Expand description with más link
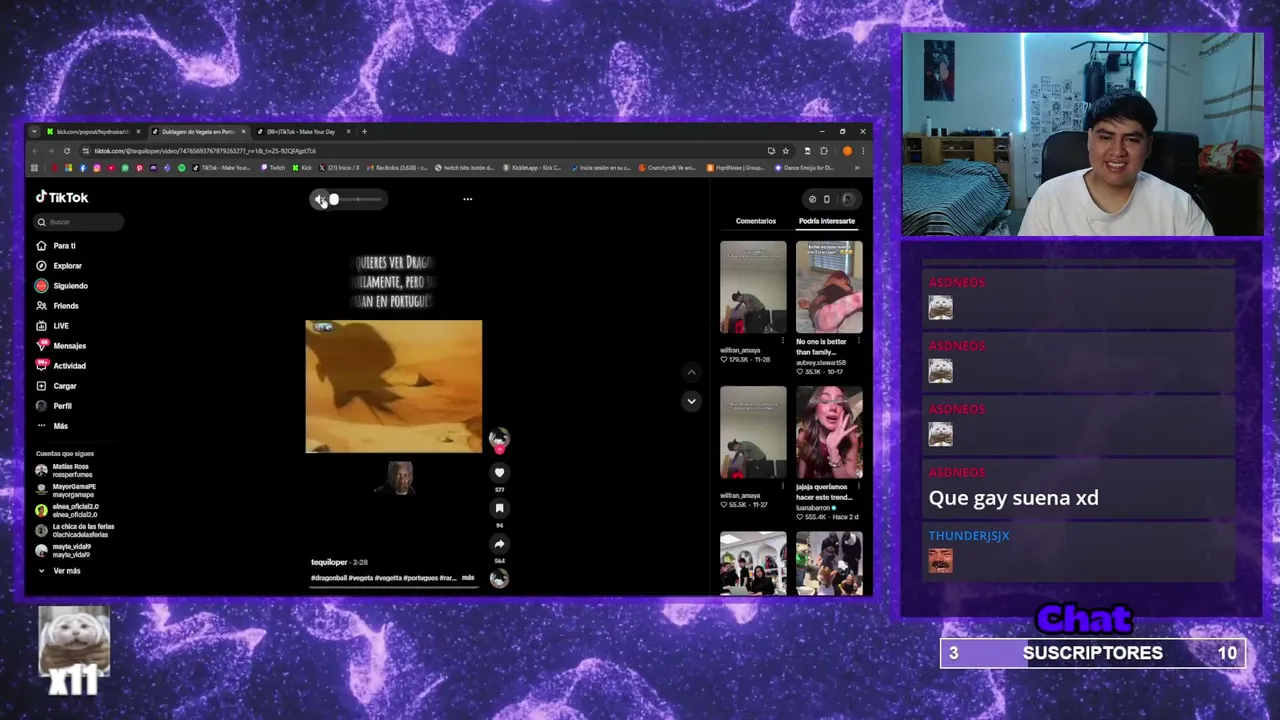 (x=468, y=577)
